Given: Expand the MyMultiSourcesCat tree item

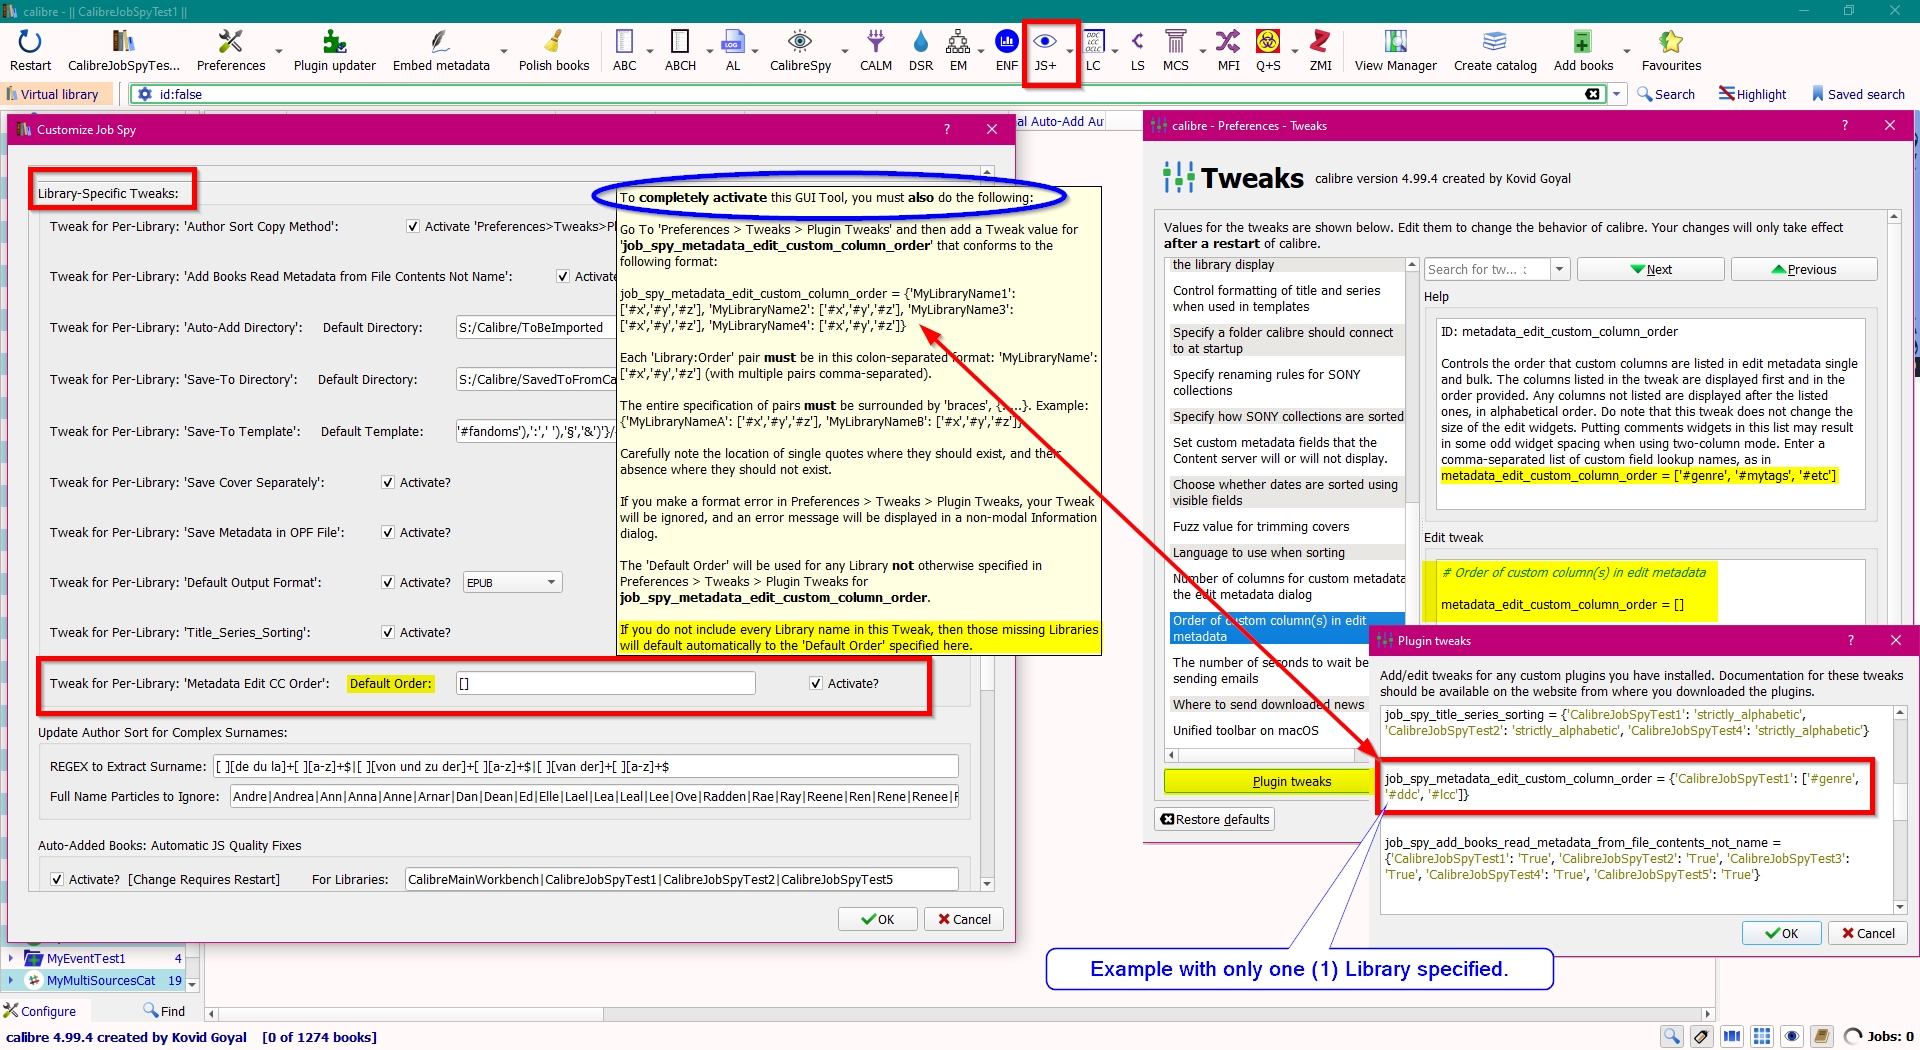Looking at the screenshot, I should tap(11, 981).
